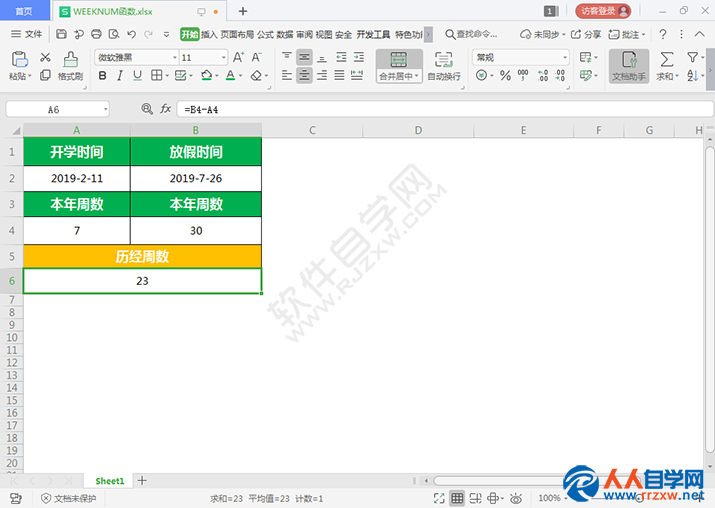Expand font color dropdown arrow

(241, 76)
